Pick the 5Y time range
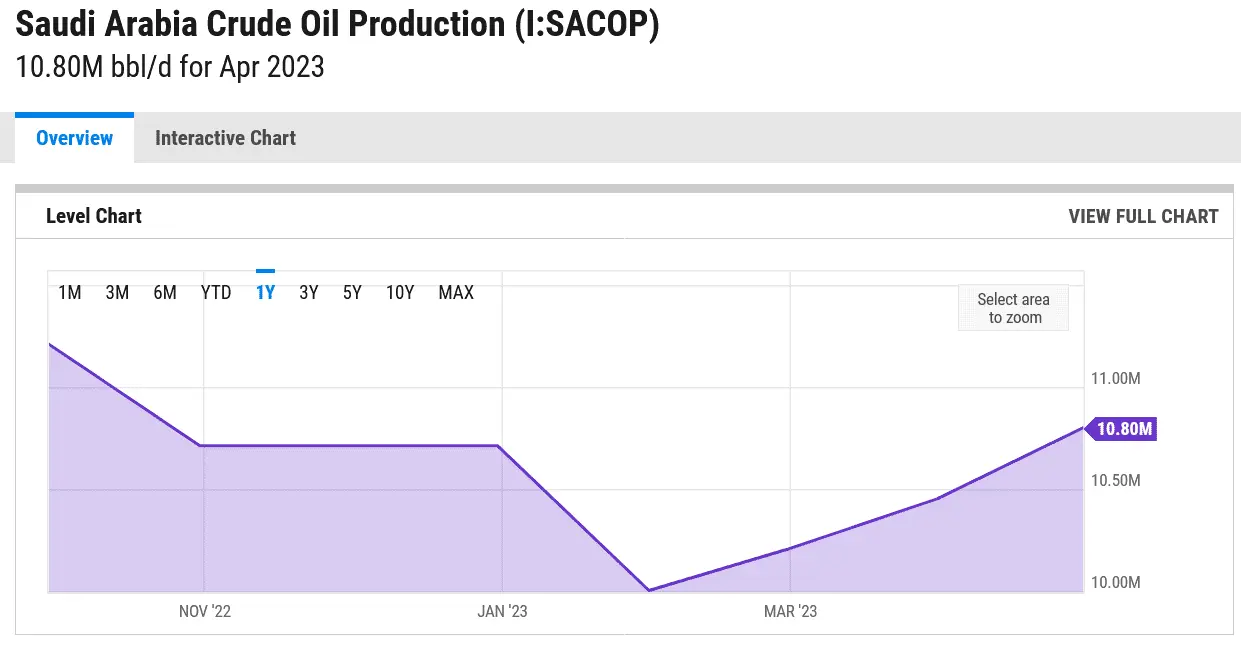The image size is (1241, 650). [352, 293]
